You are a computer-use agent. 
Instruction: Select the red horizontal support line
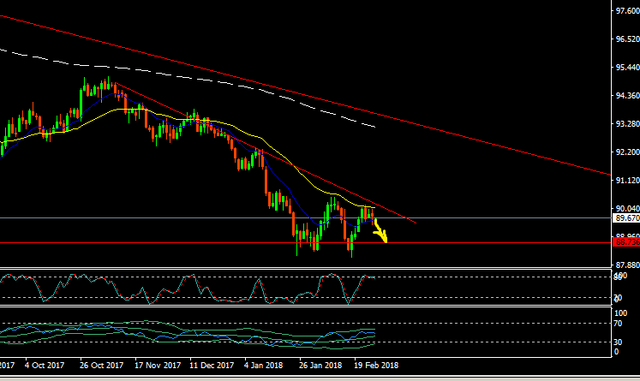(306, 243)
